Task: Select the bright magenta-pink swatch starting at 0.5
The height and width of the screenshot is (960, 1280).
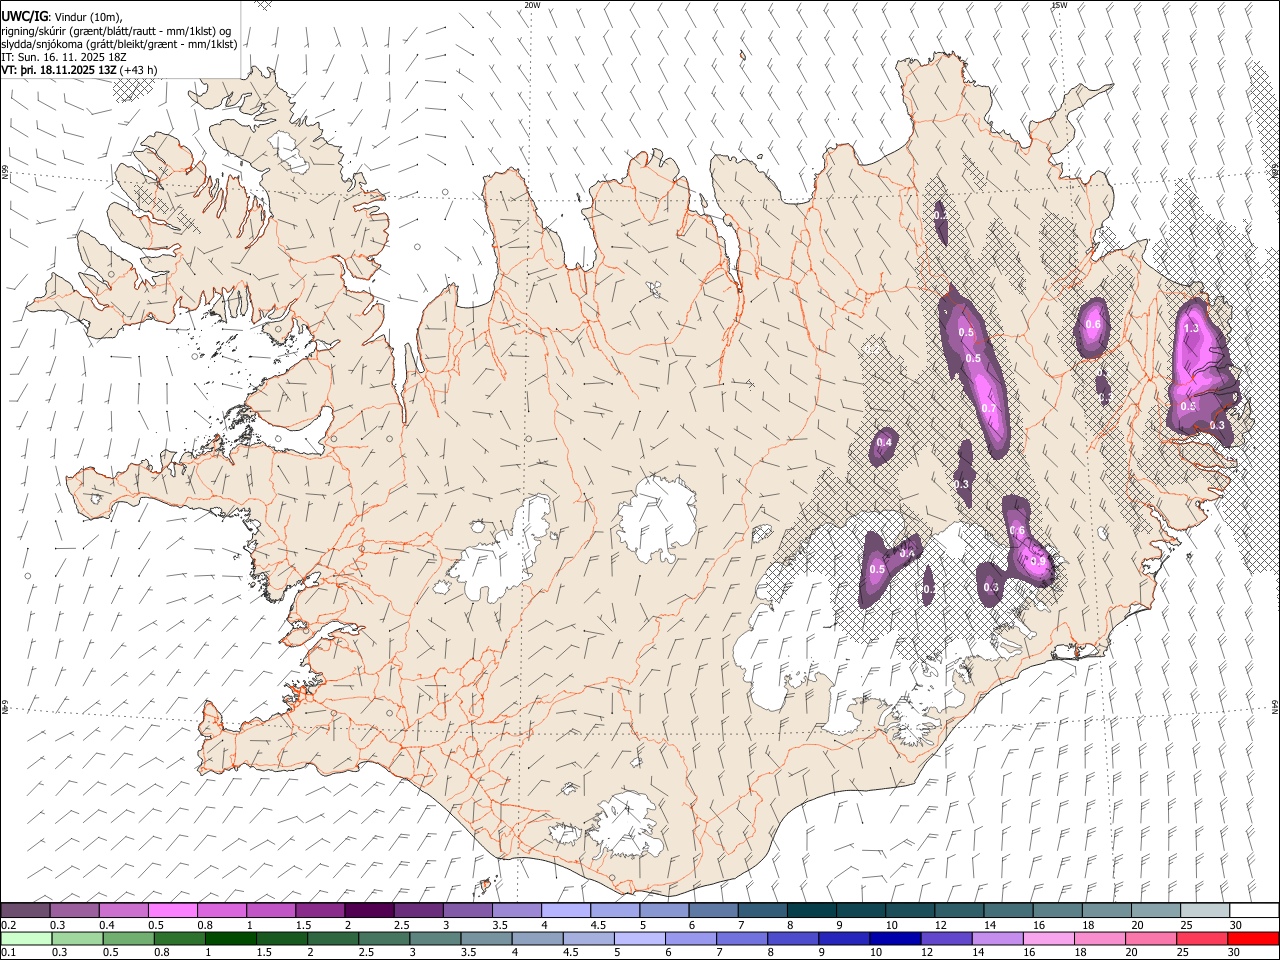Action: coord(172,910)
